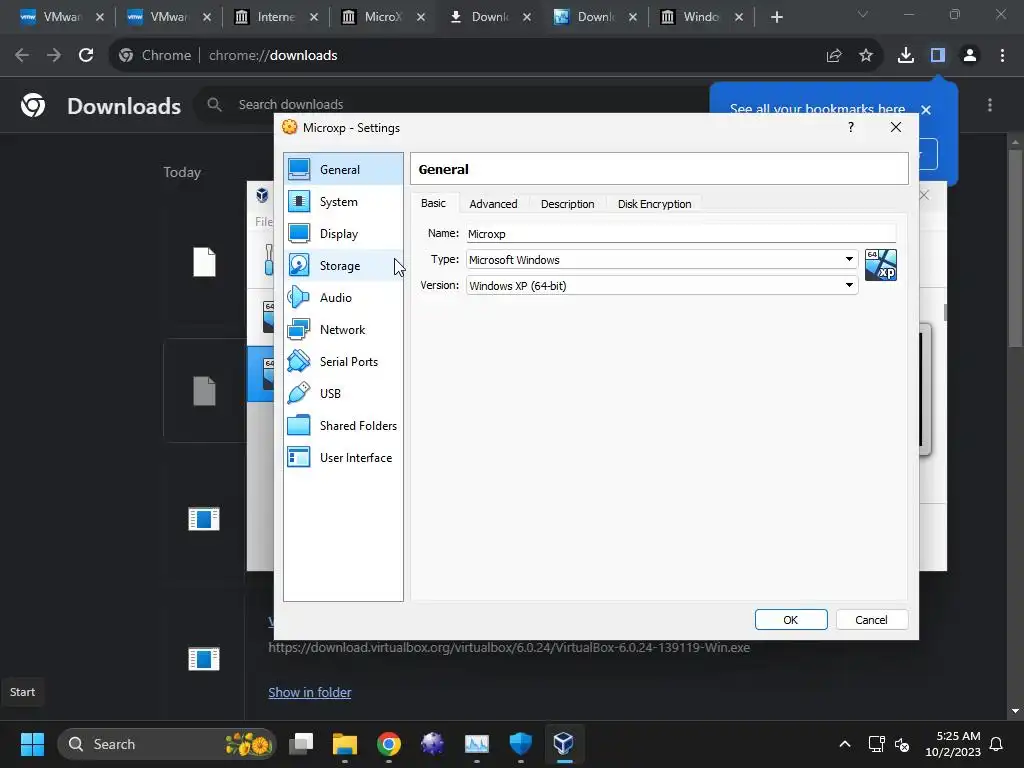Click Show in folder link on downloads page
Screen dimensions: 1024x768
click(310, 692)
